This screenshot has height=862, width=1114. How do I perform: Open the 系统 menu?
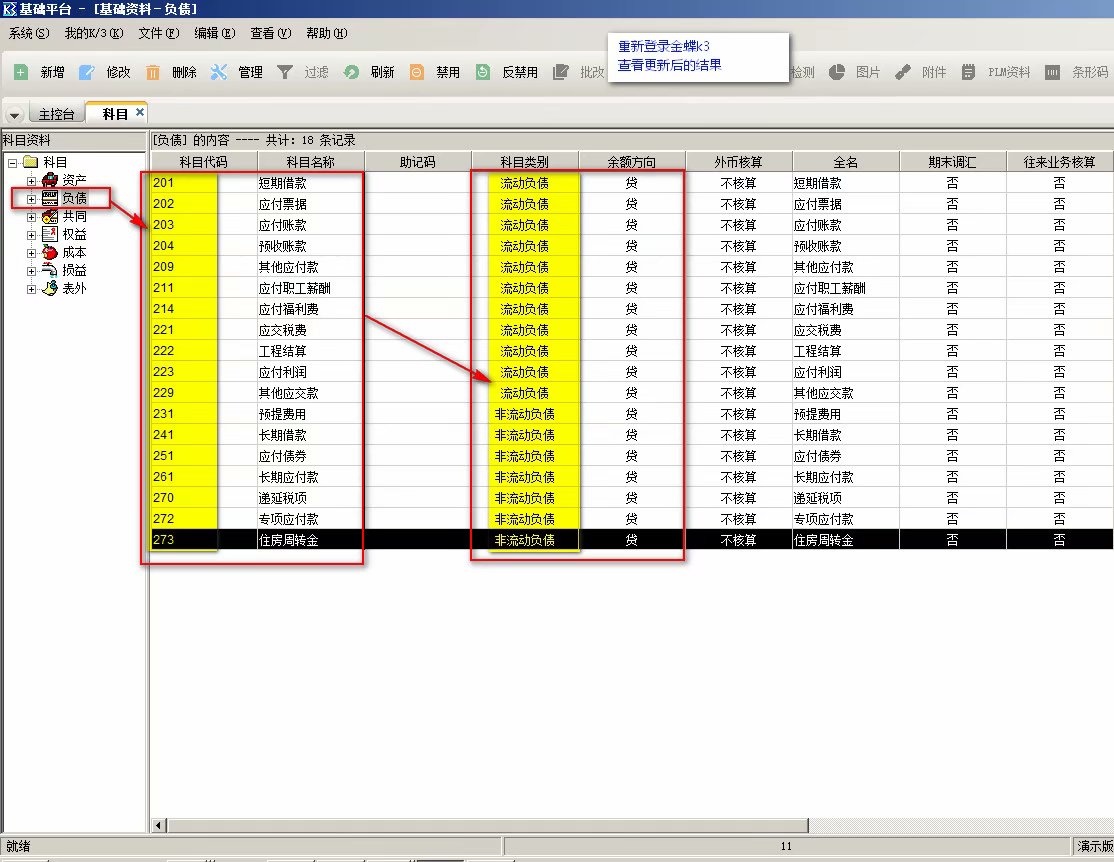coord(28,33)
